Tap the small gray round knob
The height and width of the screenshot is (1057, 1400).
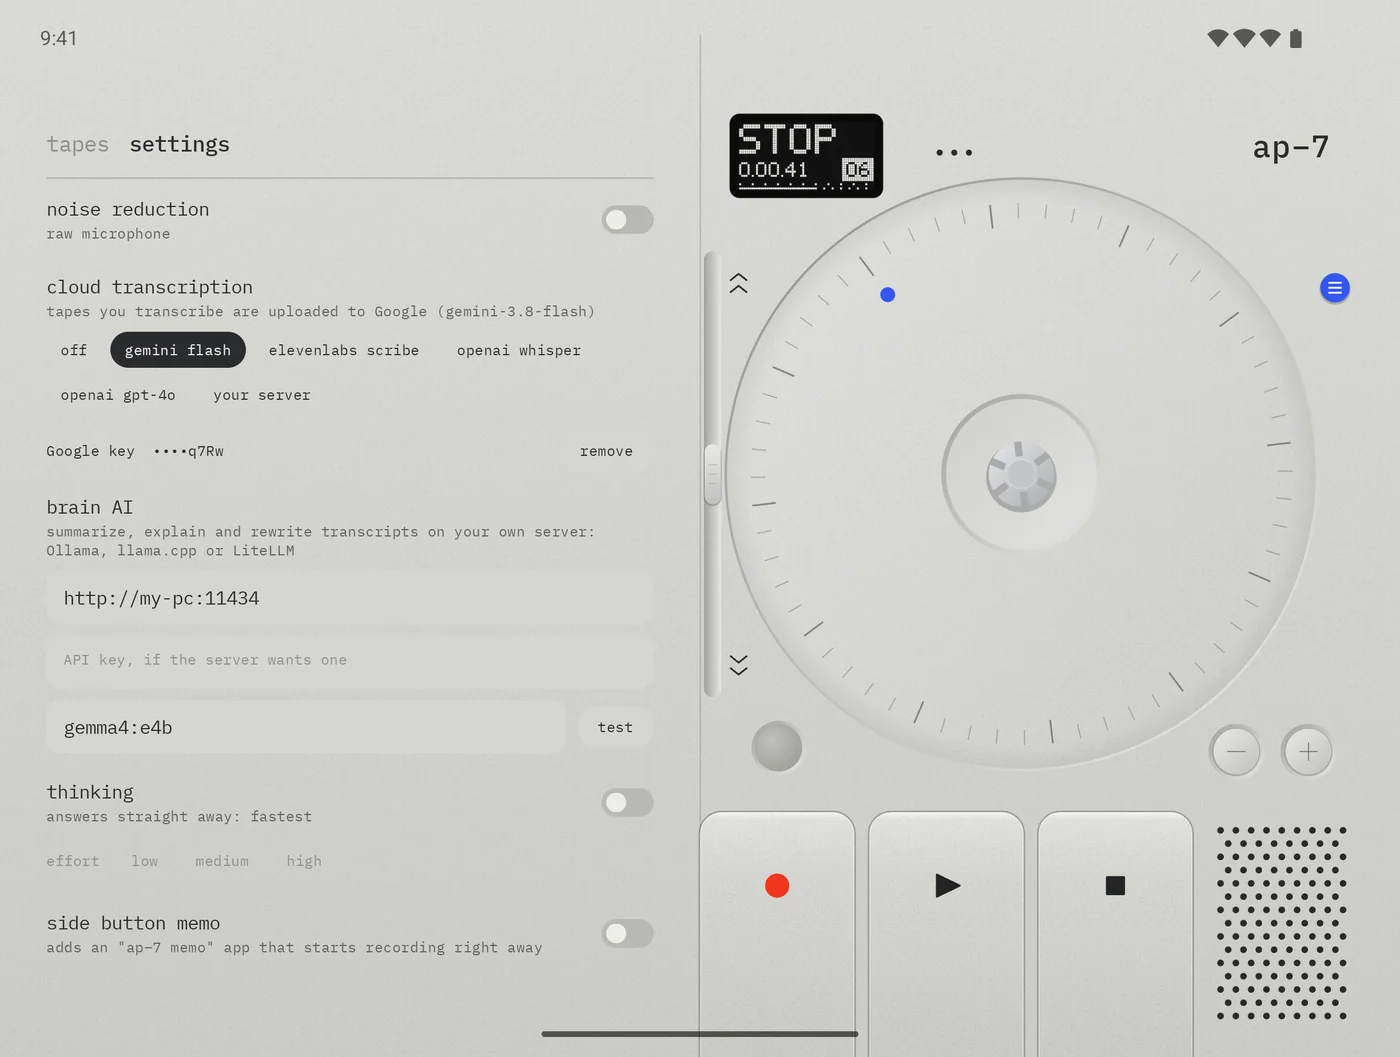pyautogui.click(x=777, y=747)
